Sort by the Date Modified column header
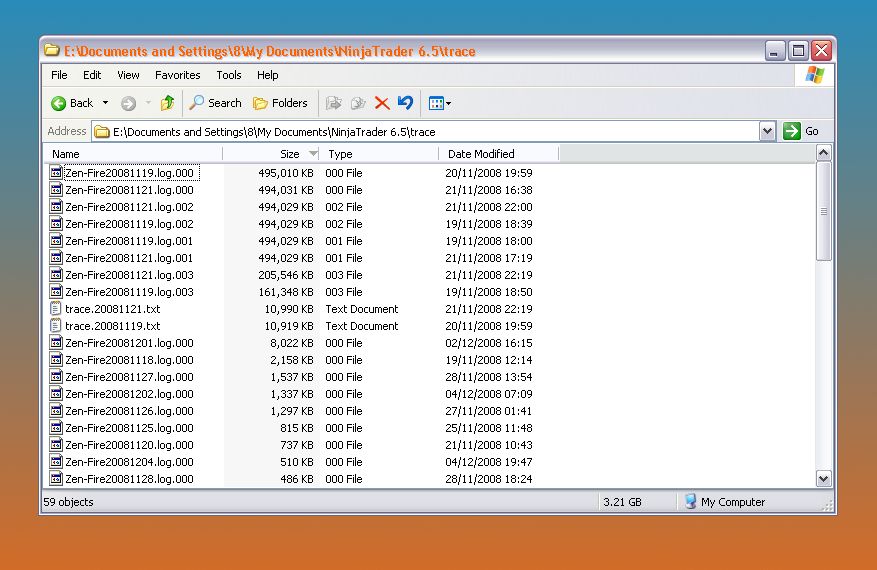 coord(498,154)
